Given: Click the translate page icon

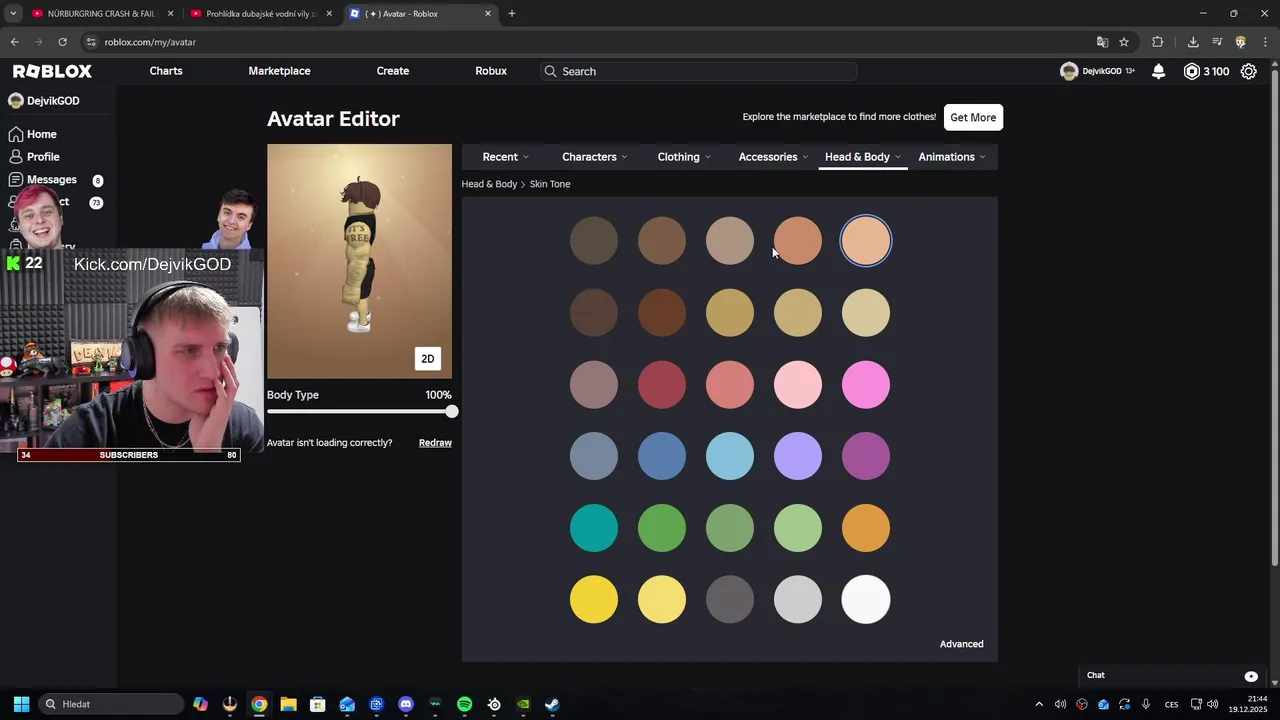Looking at the screenshot, I should pyautogui.click(x=1102, y=42).
